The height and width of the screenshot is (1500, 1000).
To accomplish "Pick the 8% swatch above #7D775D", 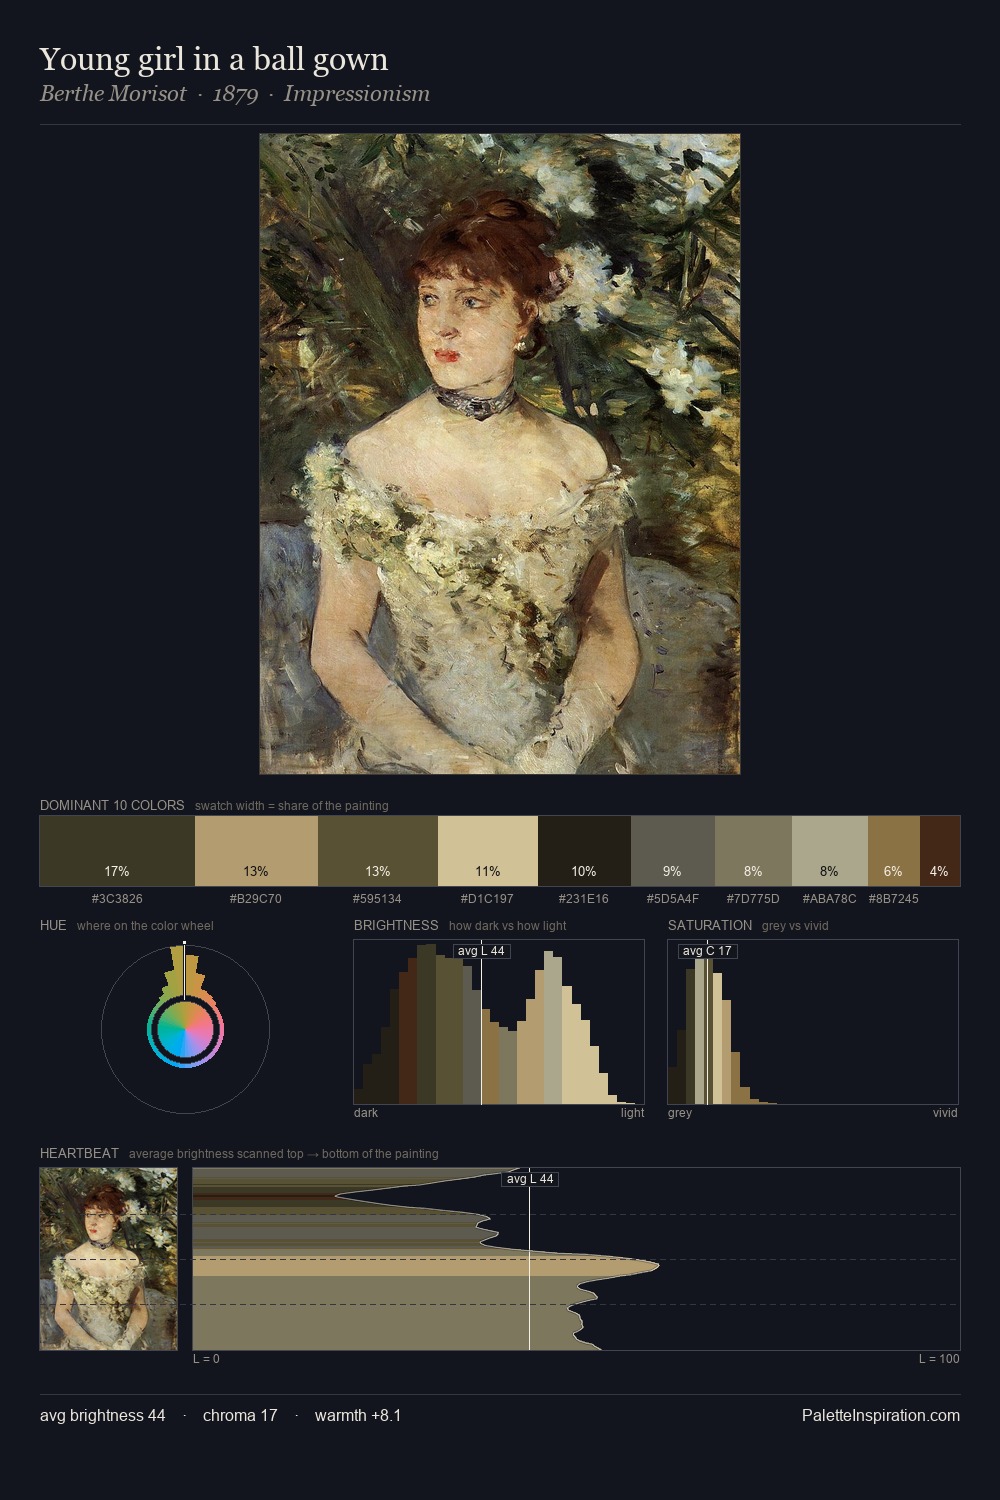I will point(753,851).
